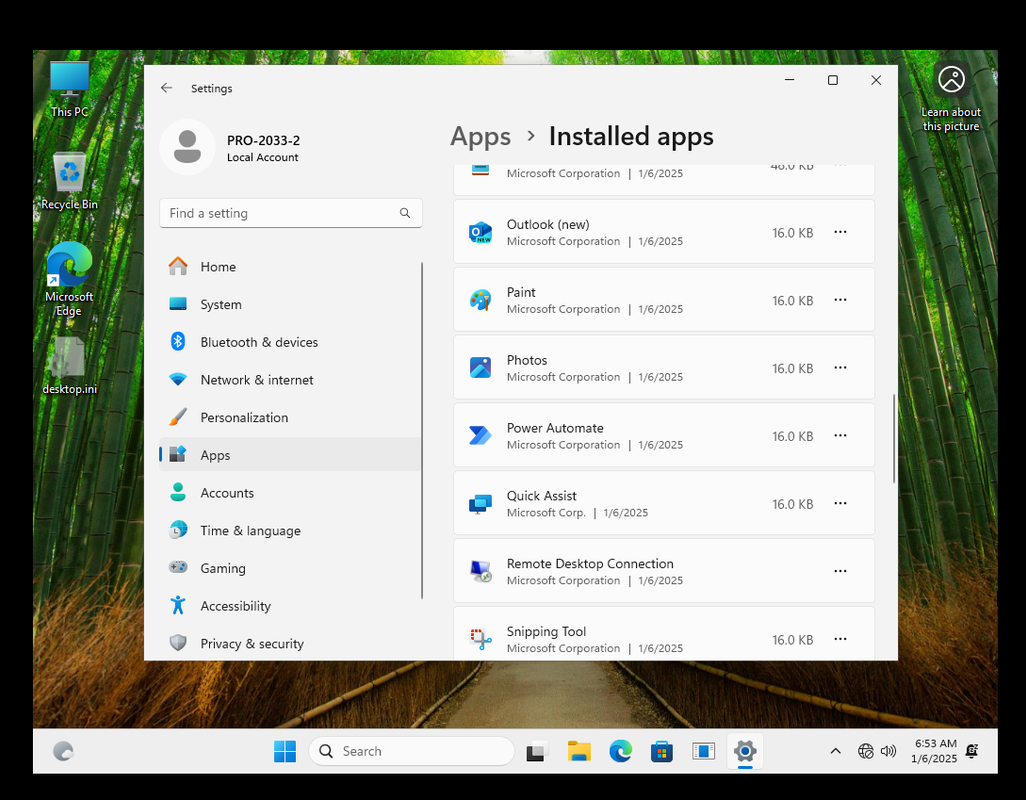Open Microsoft Store from the taskbar
Viewport: 1026px width, 800px height.
pos(662,752)
